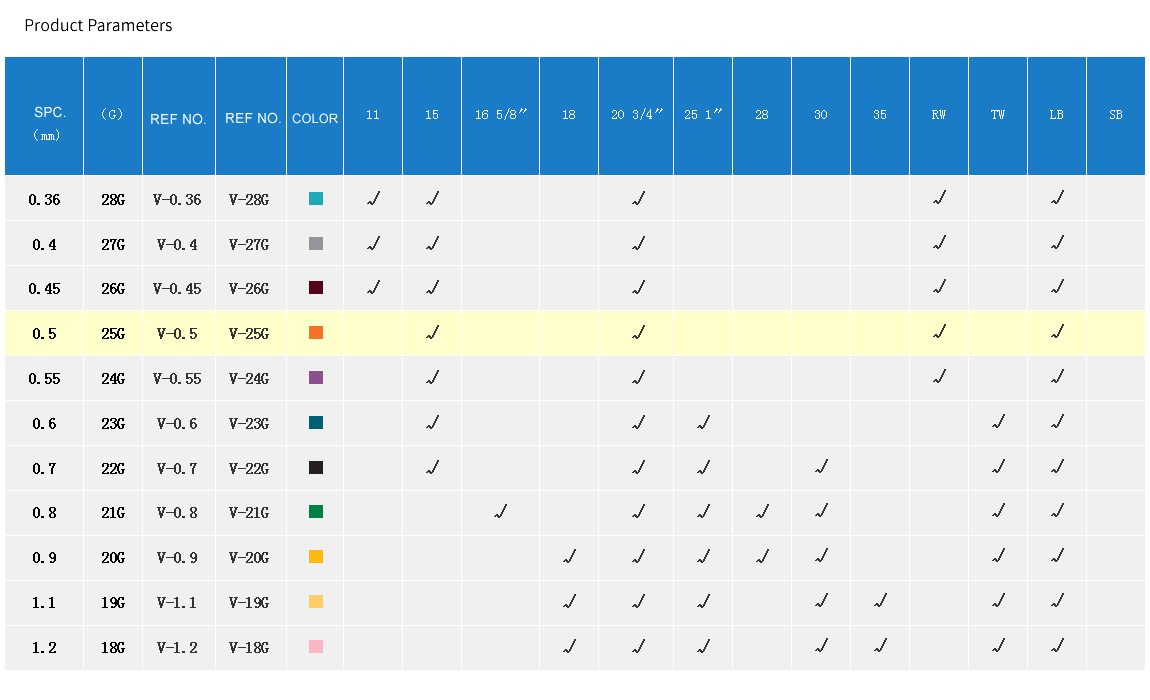Select the RW checkmark in the highlighted 25G row
Viewport: 1150px width, 700px height.
tap(939, 333)
